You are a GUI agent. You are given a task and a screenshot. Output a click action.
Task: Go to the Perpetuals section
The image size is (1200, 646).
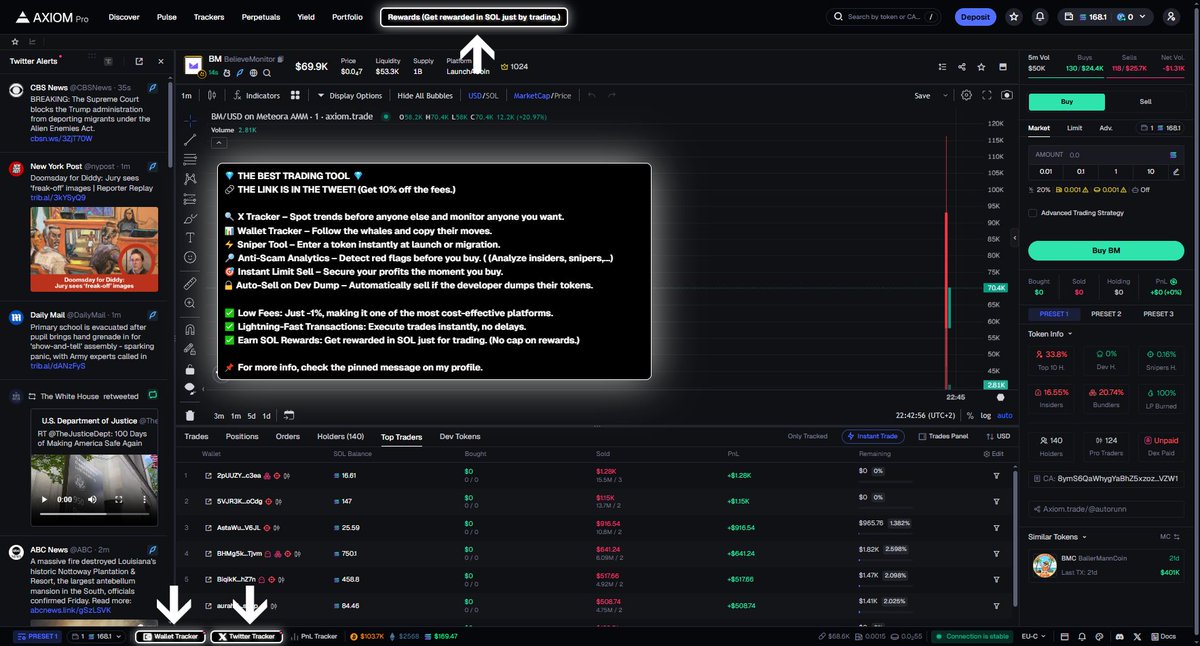261,17
